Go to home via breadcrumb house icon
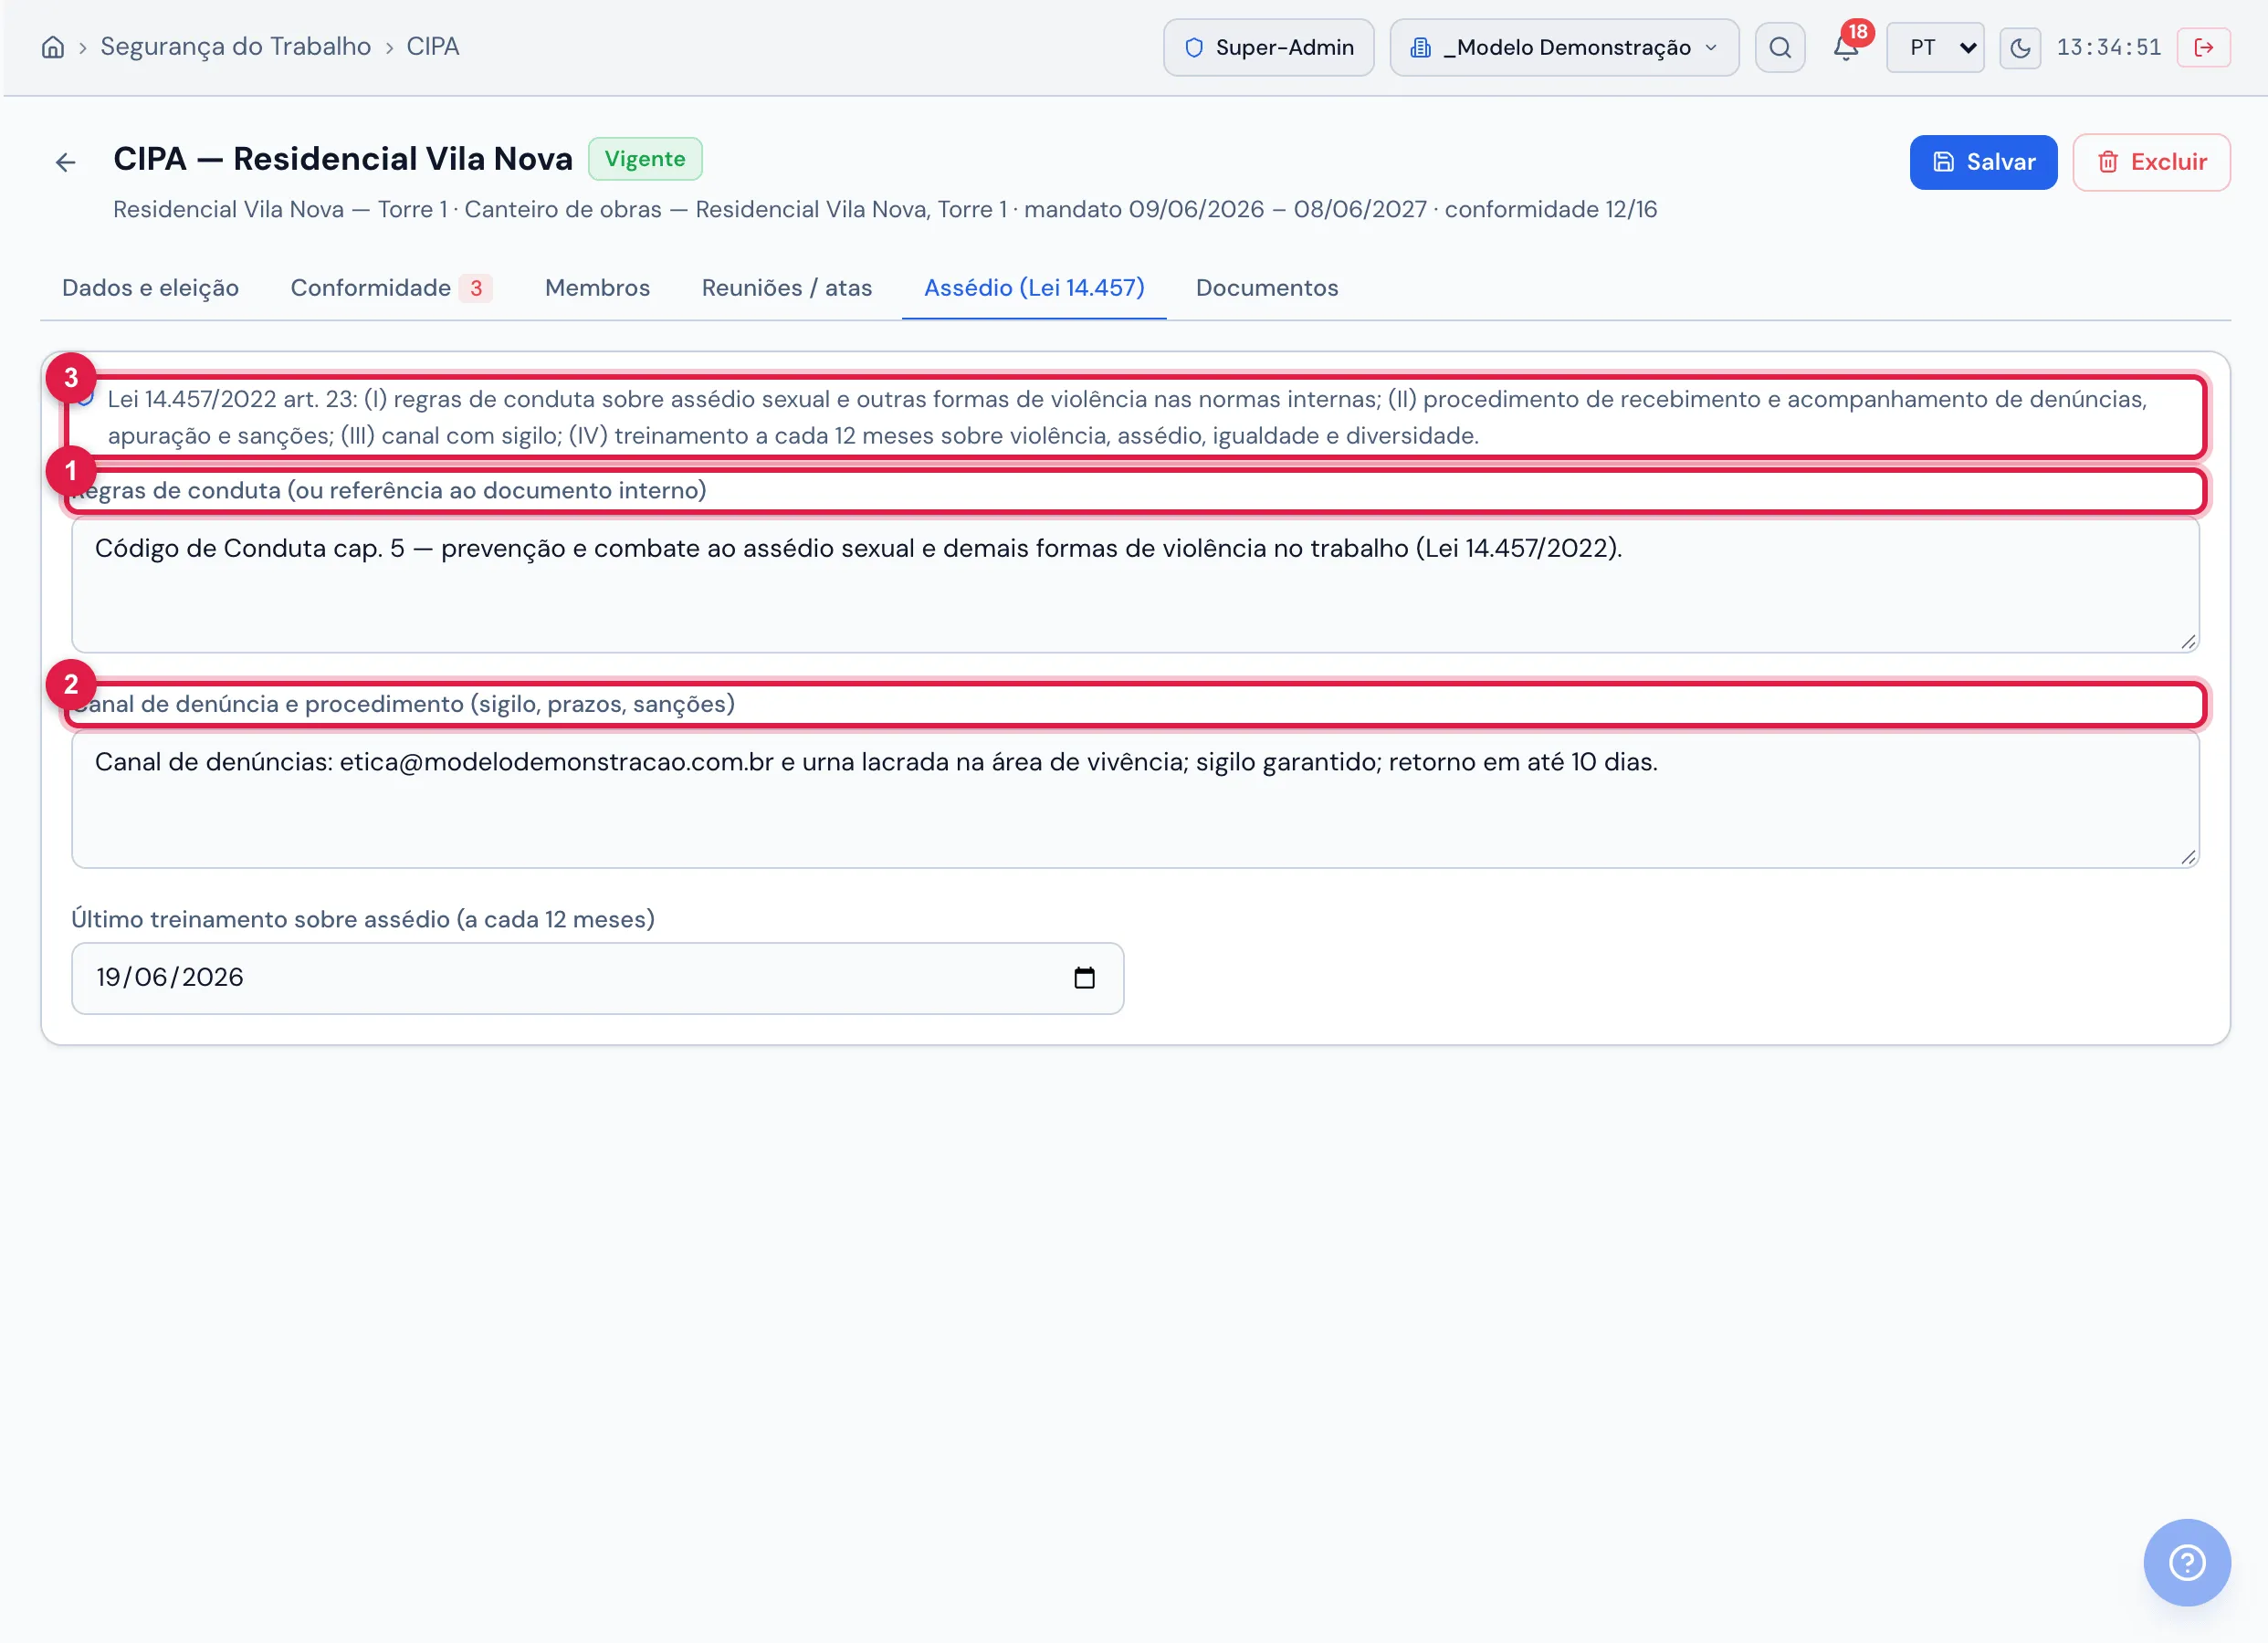2268x1643 pixels. coord(52,47)
